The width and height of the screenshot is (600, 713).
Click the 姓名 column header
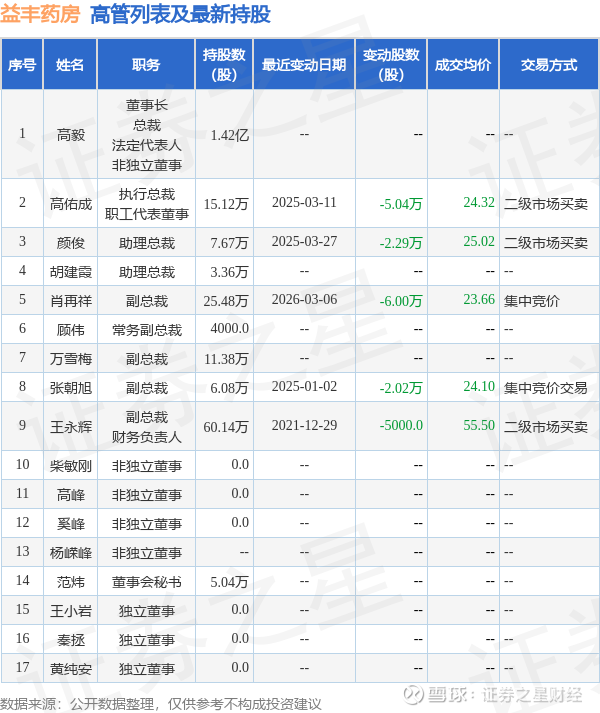tap(70, 65)
